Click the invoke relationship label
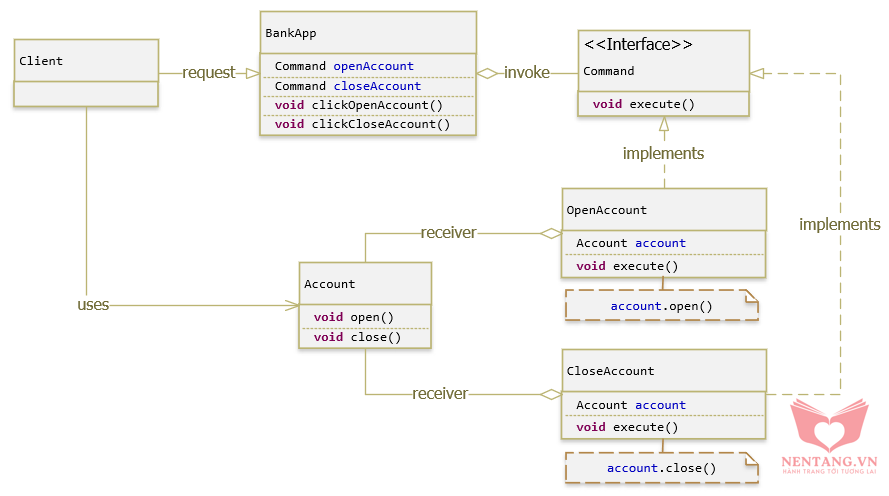The width and height of the screenshot is (889, 496). pyautogui.click(x=527, y=73)
